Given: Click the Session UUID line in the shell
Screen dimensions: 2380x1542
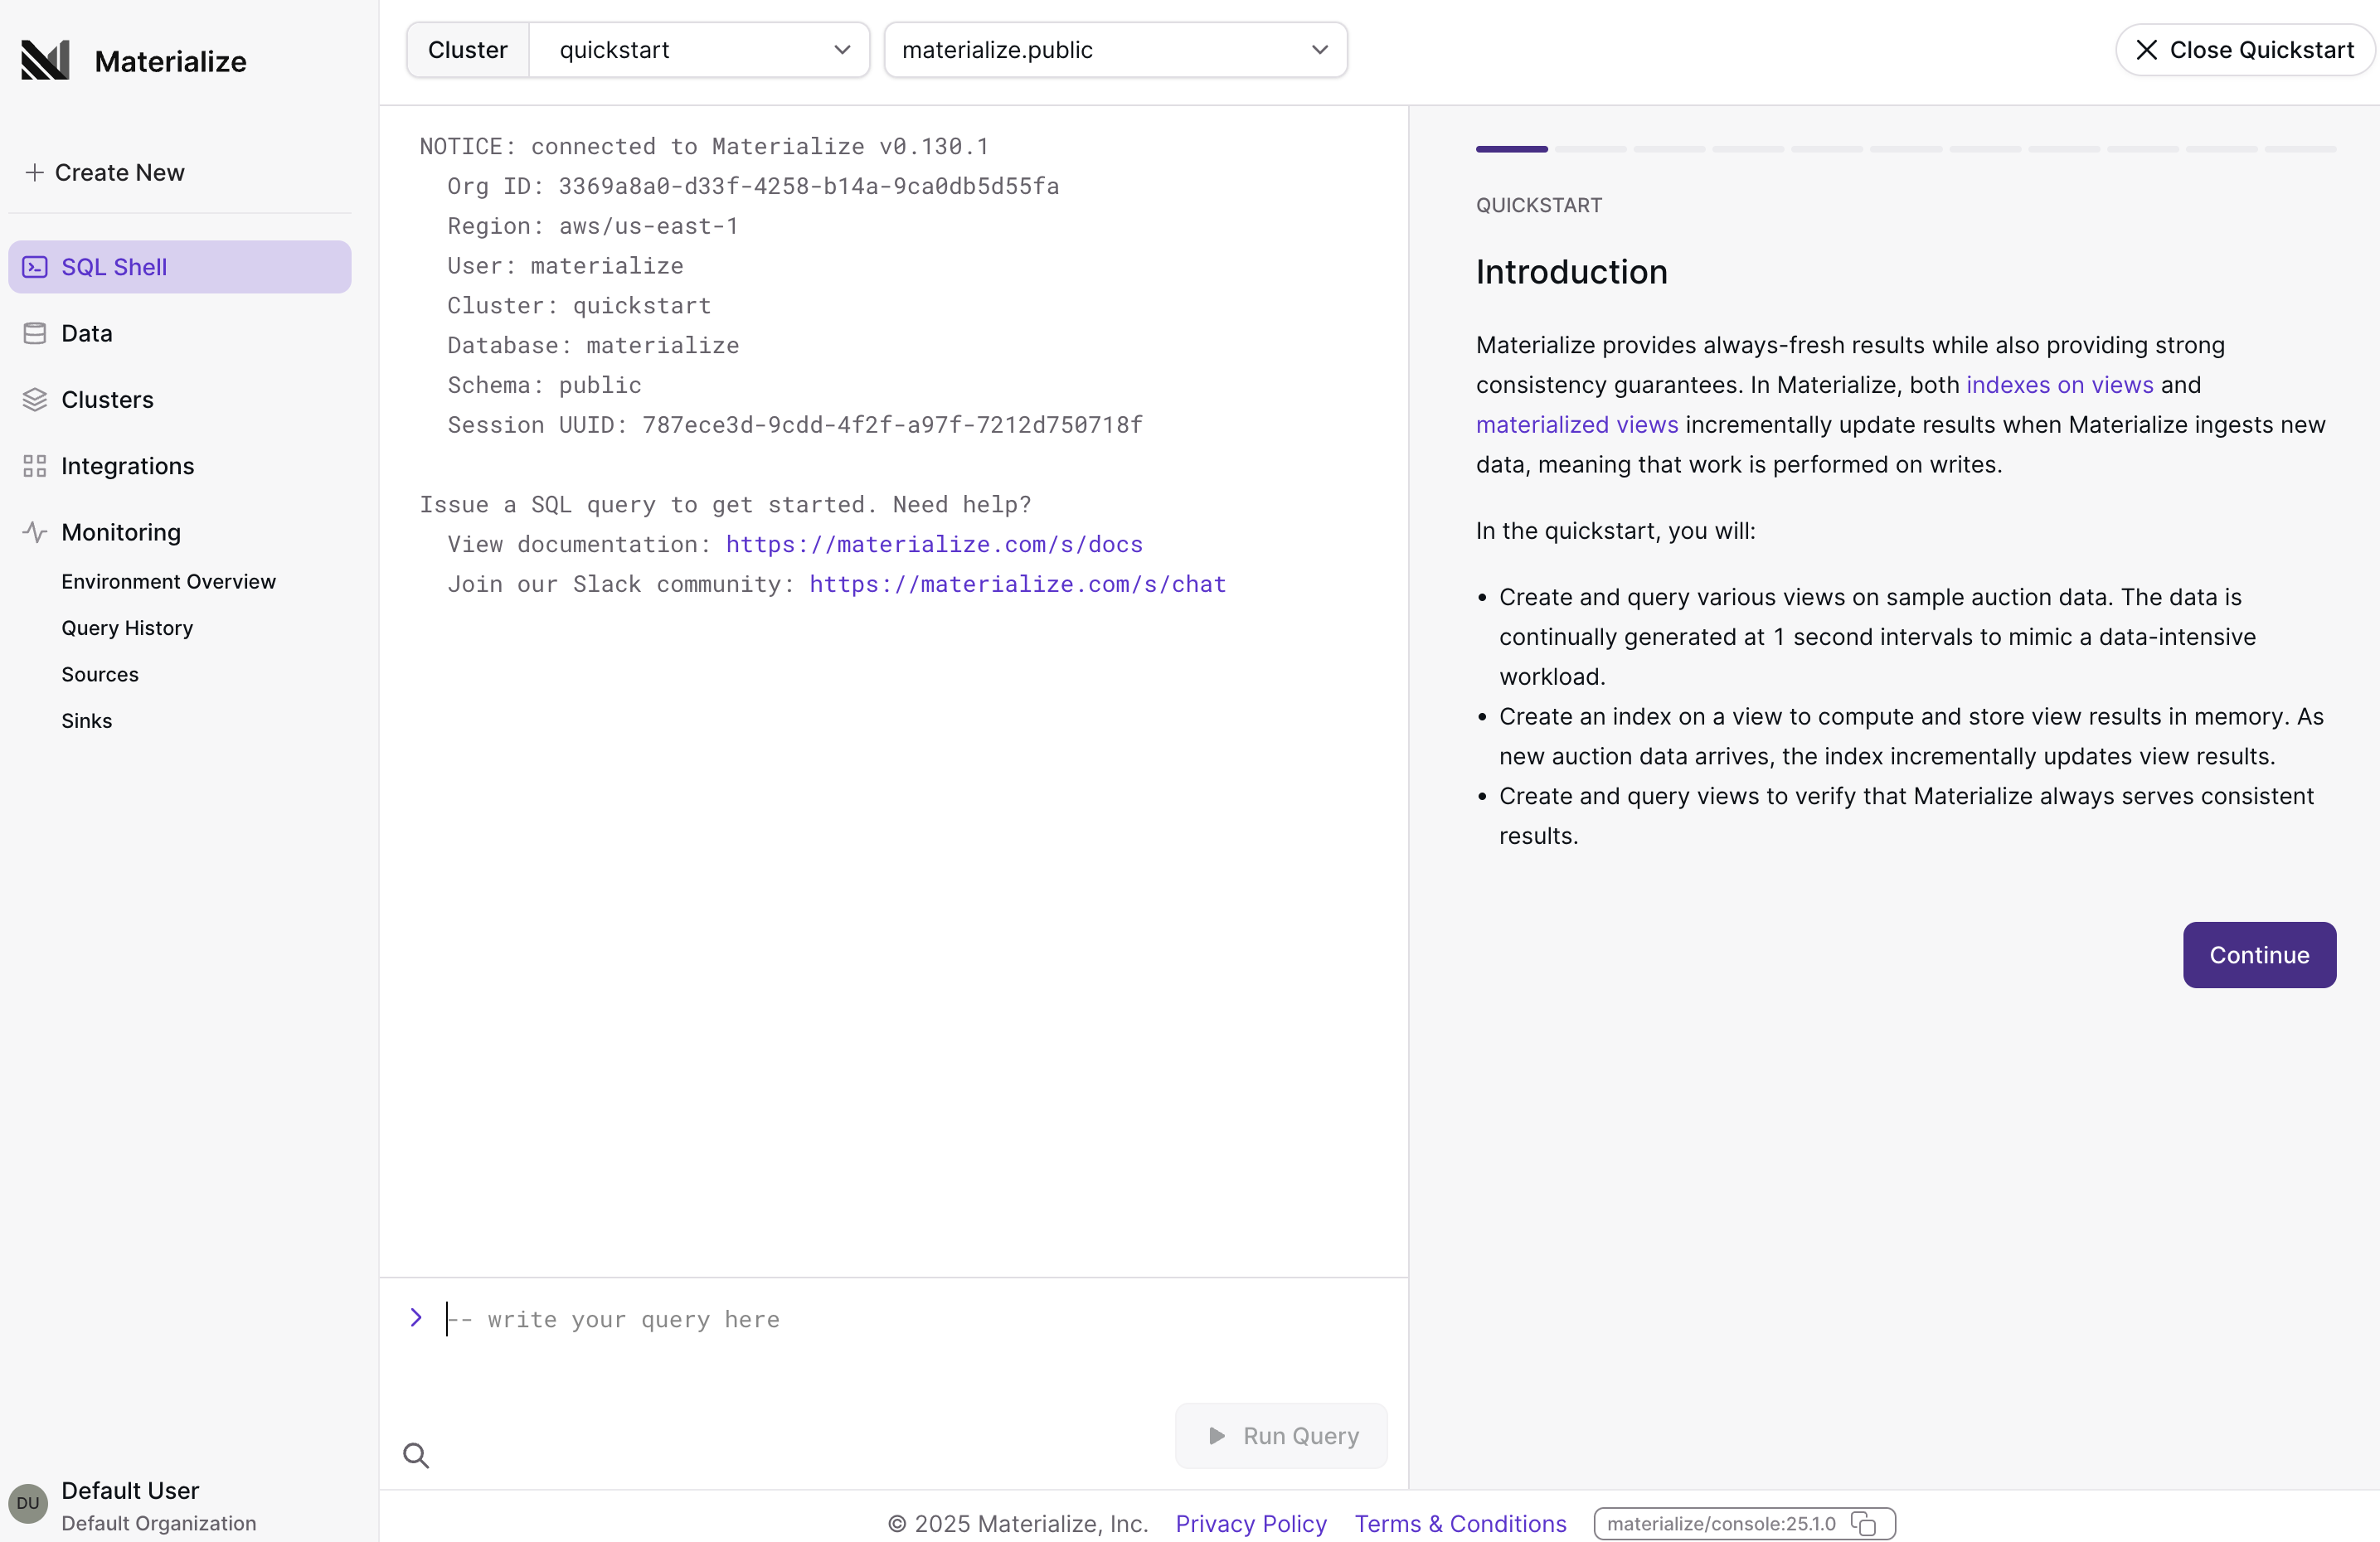Looking at the screenshot, I should pyautogui.click(x=795, y=425).
